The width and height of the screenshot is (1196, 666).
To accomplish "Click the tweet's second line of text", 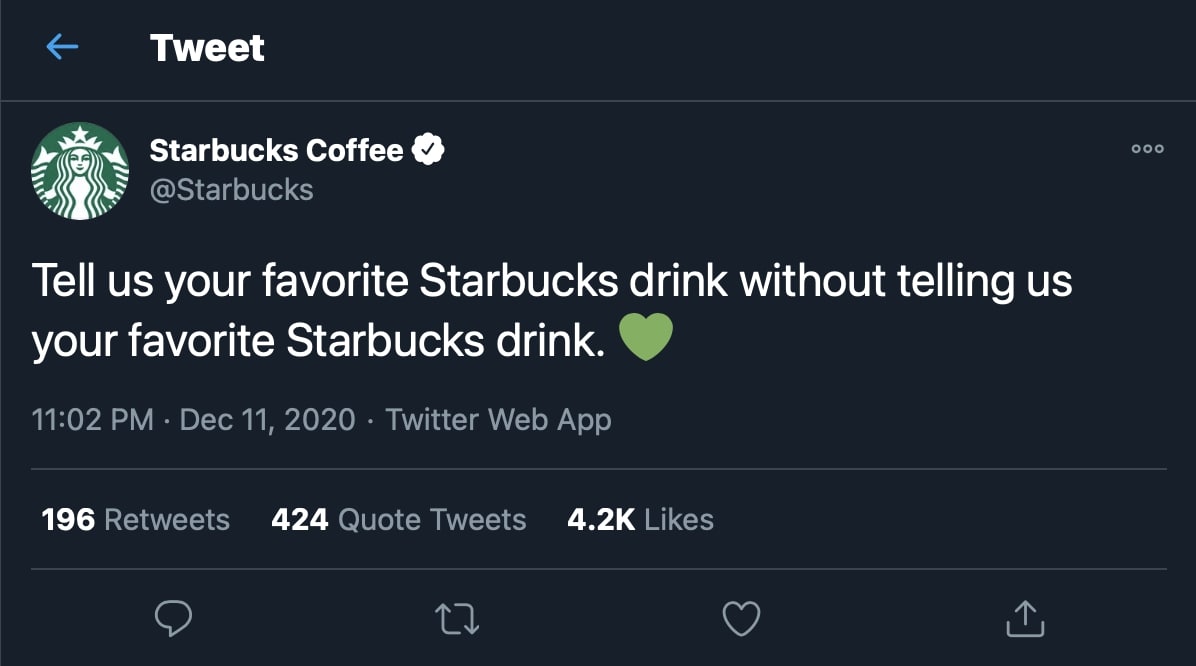I will (x=318, y=341).
